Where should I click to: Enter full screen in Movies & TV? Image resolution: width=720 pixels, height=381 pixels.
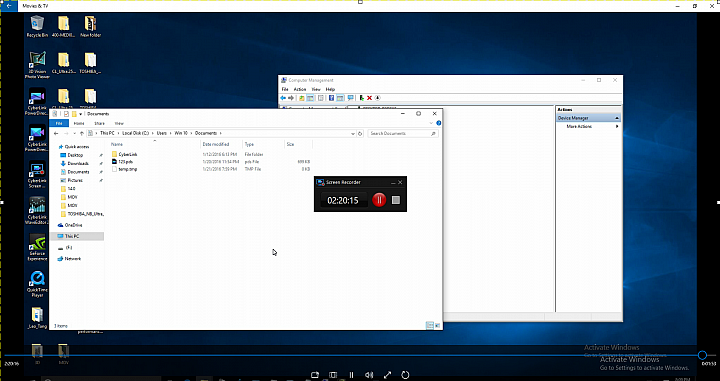pos(387,375)
